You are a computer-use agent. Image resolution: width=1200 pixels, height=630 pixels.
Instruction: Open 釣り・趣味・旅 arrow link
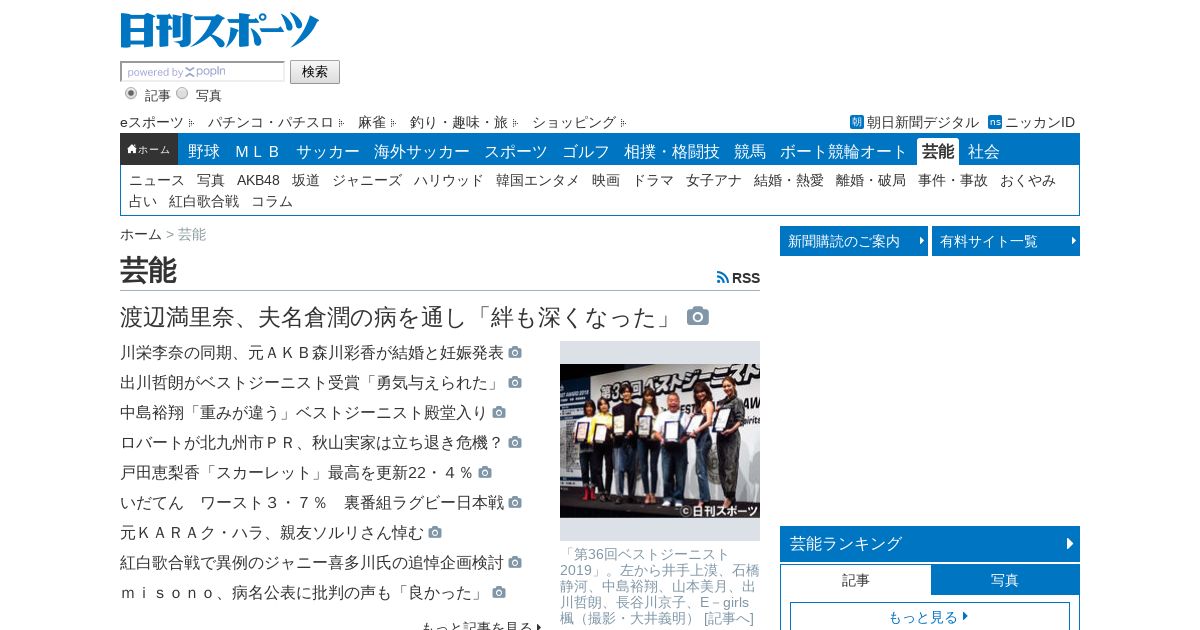tap(464, 122)
